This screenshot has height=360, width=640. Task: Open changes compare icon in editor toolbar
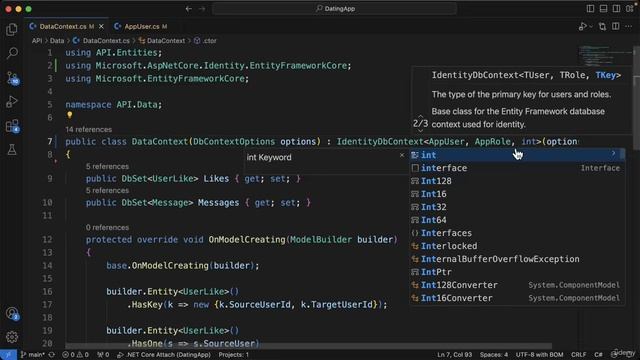pyautogui.click(x=602, y=27)
